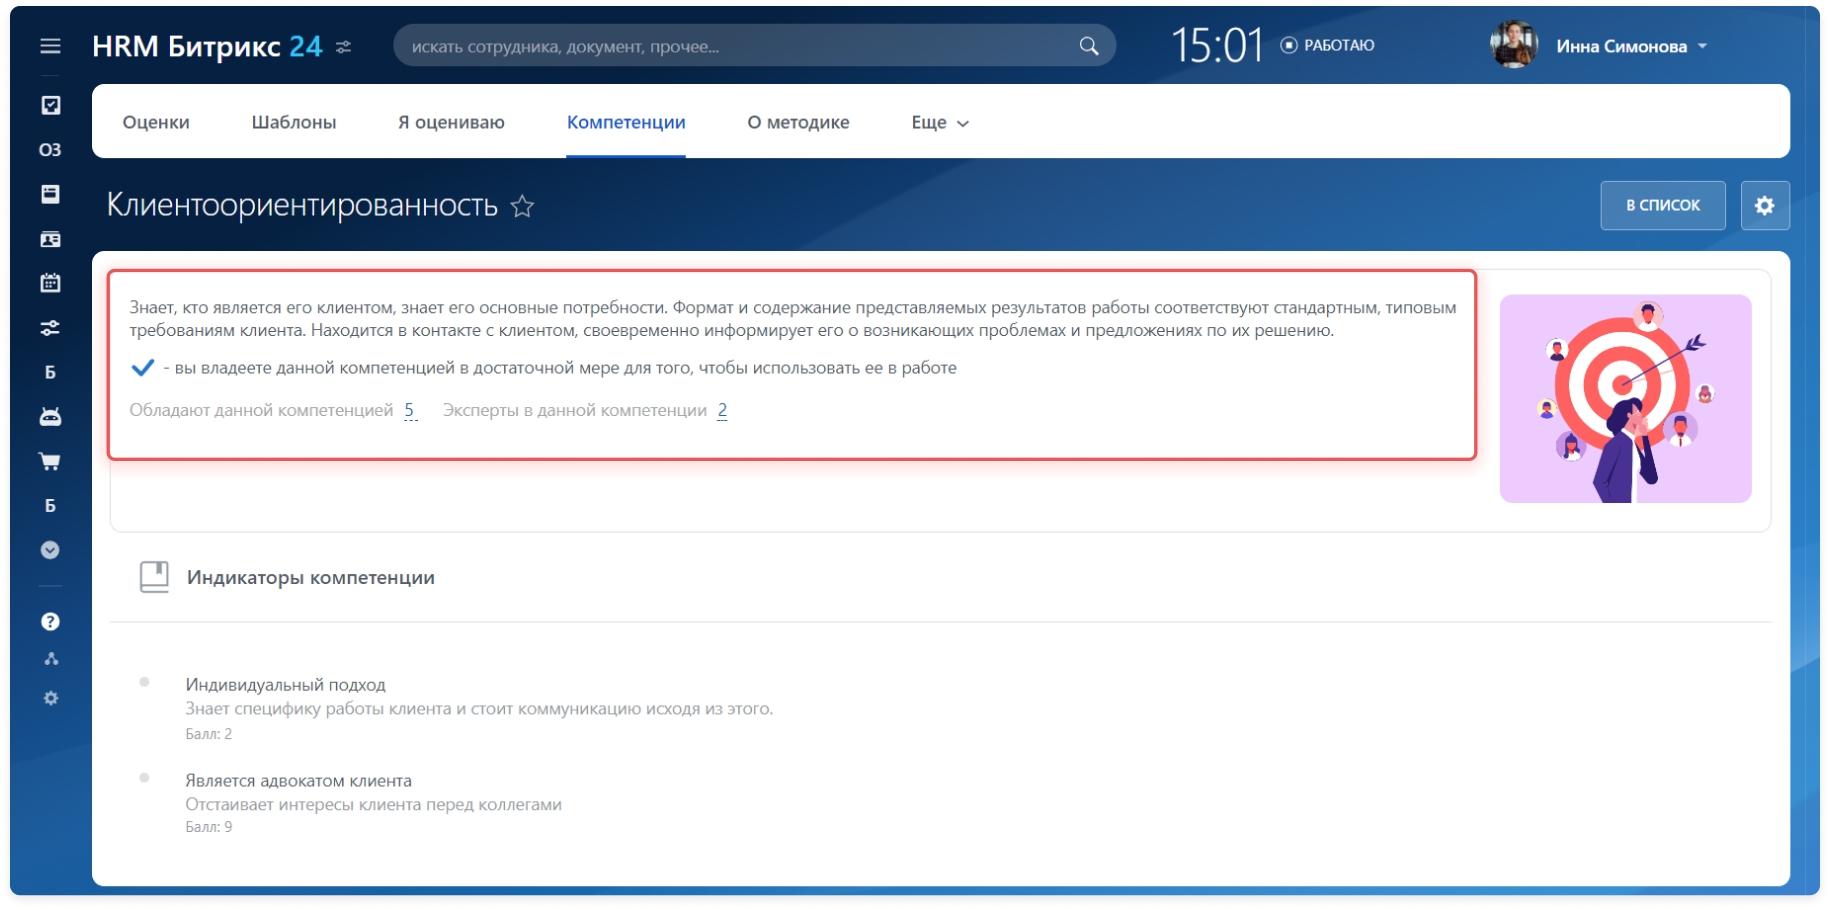Click the sliders icon next to Битрикс 24 logo
This screenshot has height=910, width=1830.
coord(344,47)
